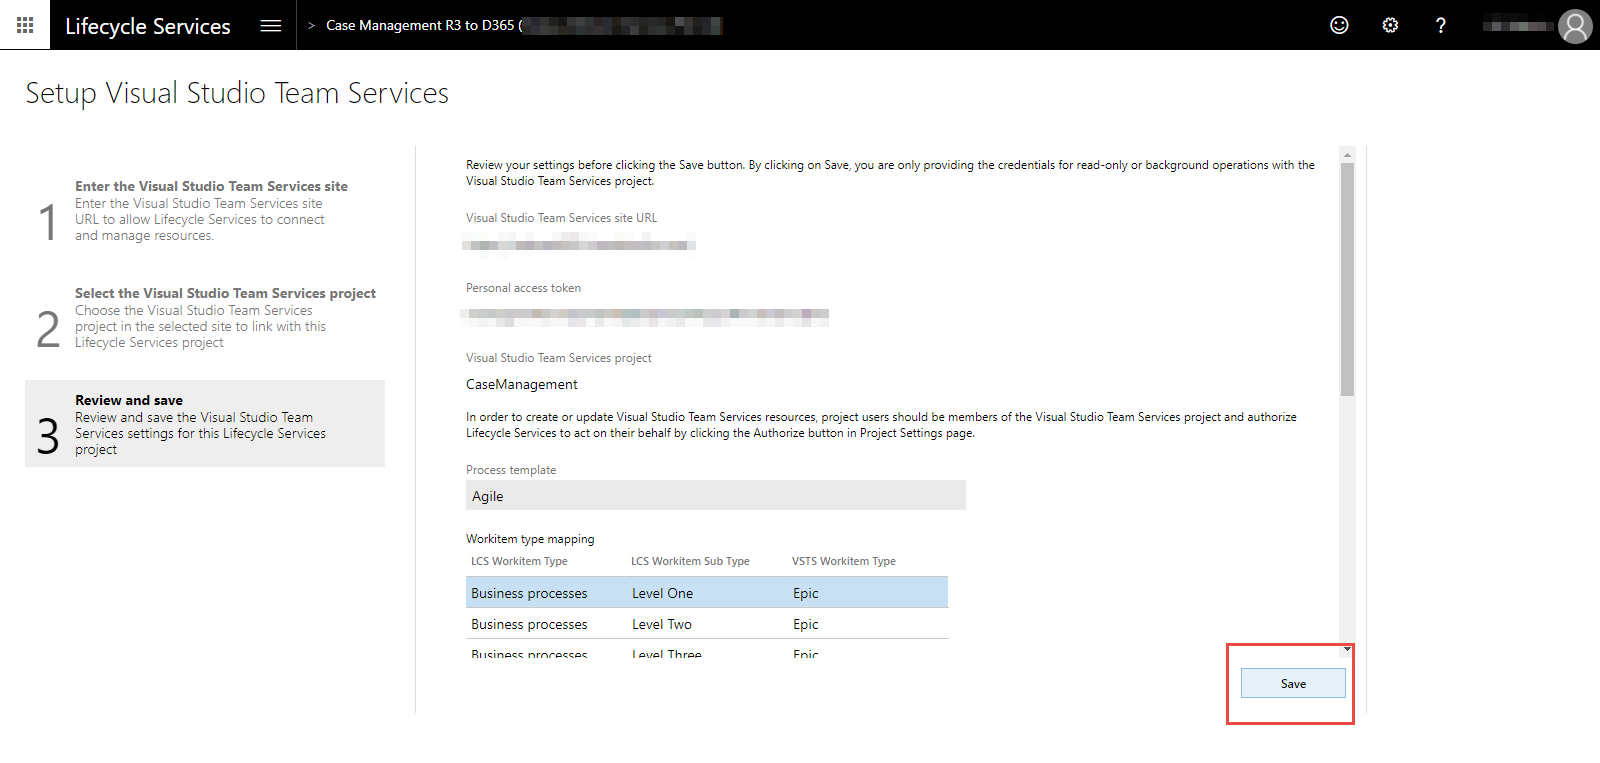The image size is (1600, 763).
Task: Click the scrollbar up arrow
Action: 1347,155
